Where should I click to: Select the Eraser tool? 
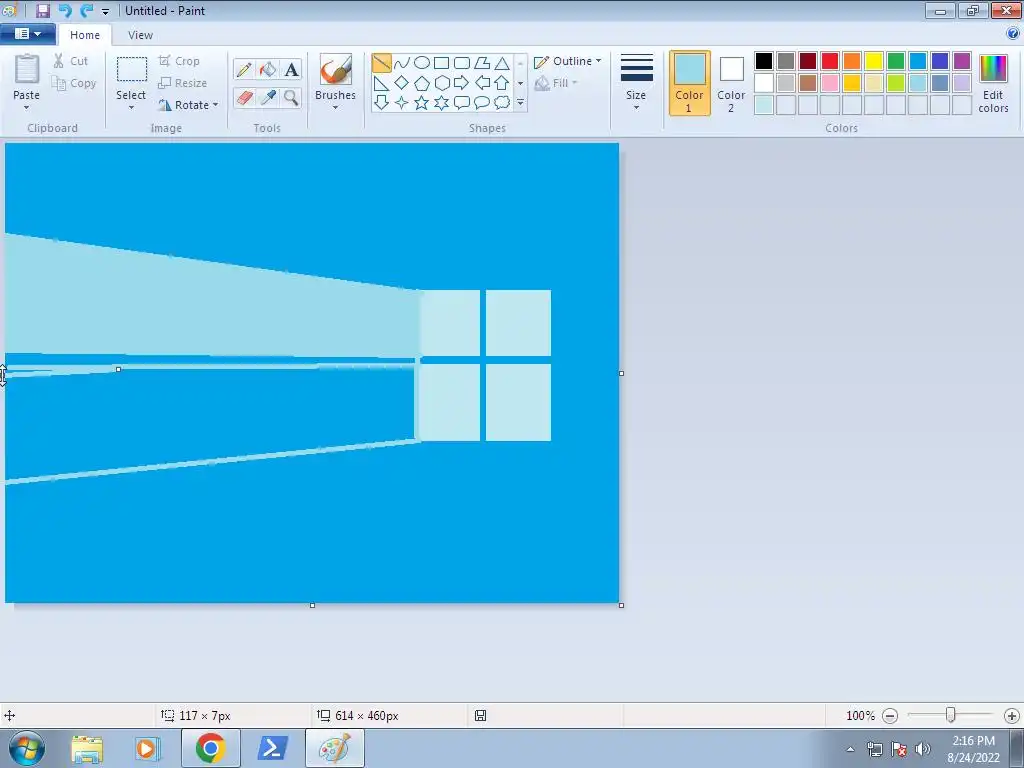pyautogui.click(x=244, y=97)
